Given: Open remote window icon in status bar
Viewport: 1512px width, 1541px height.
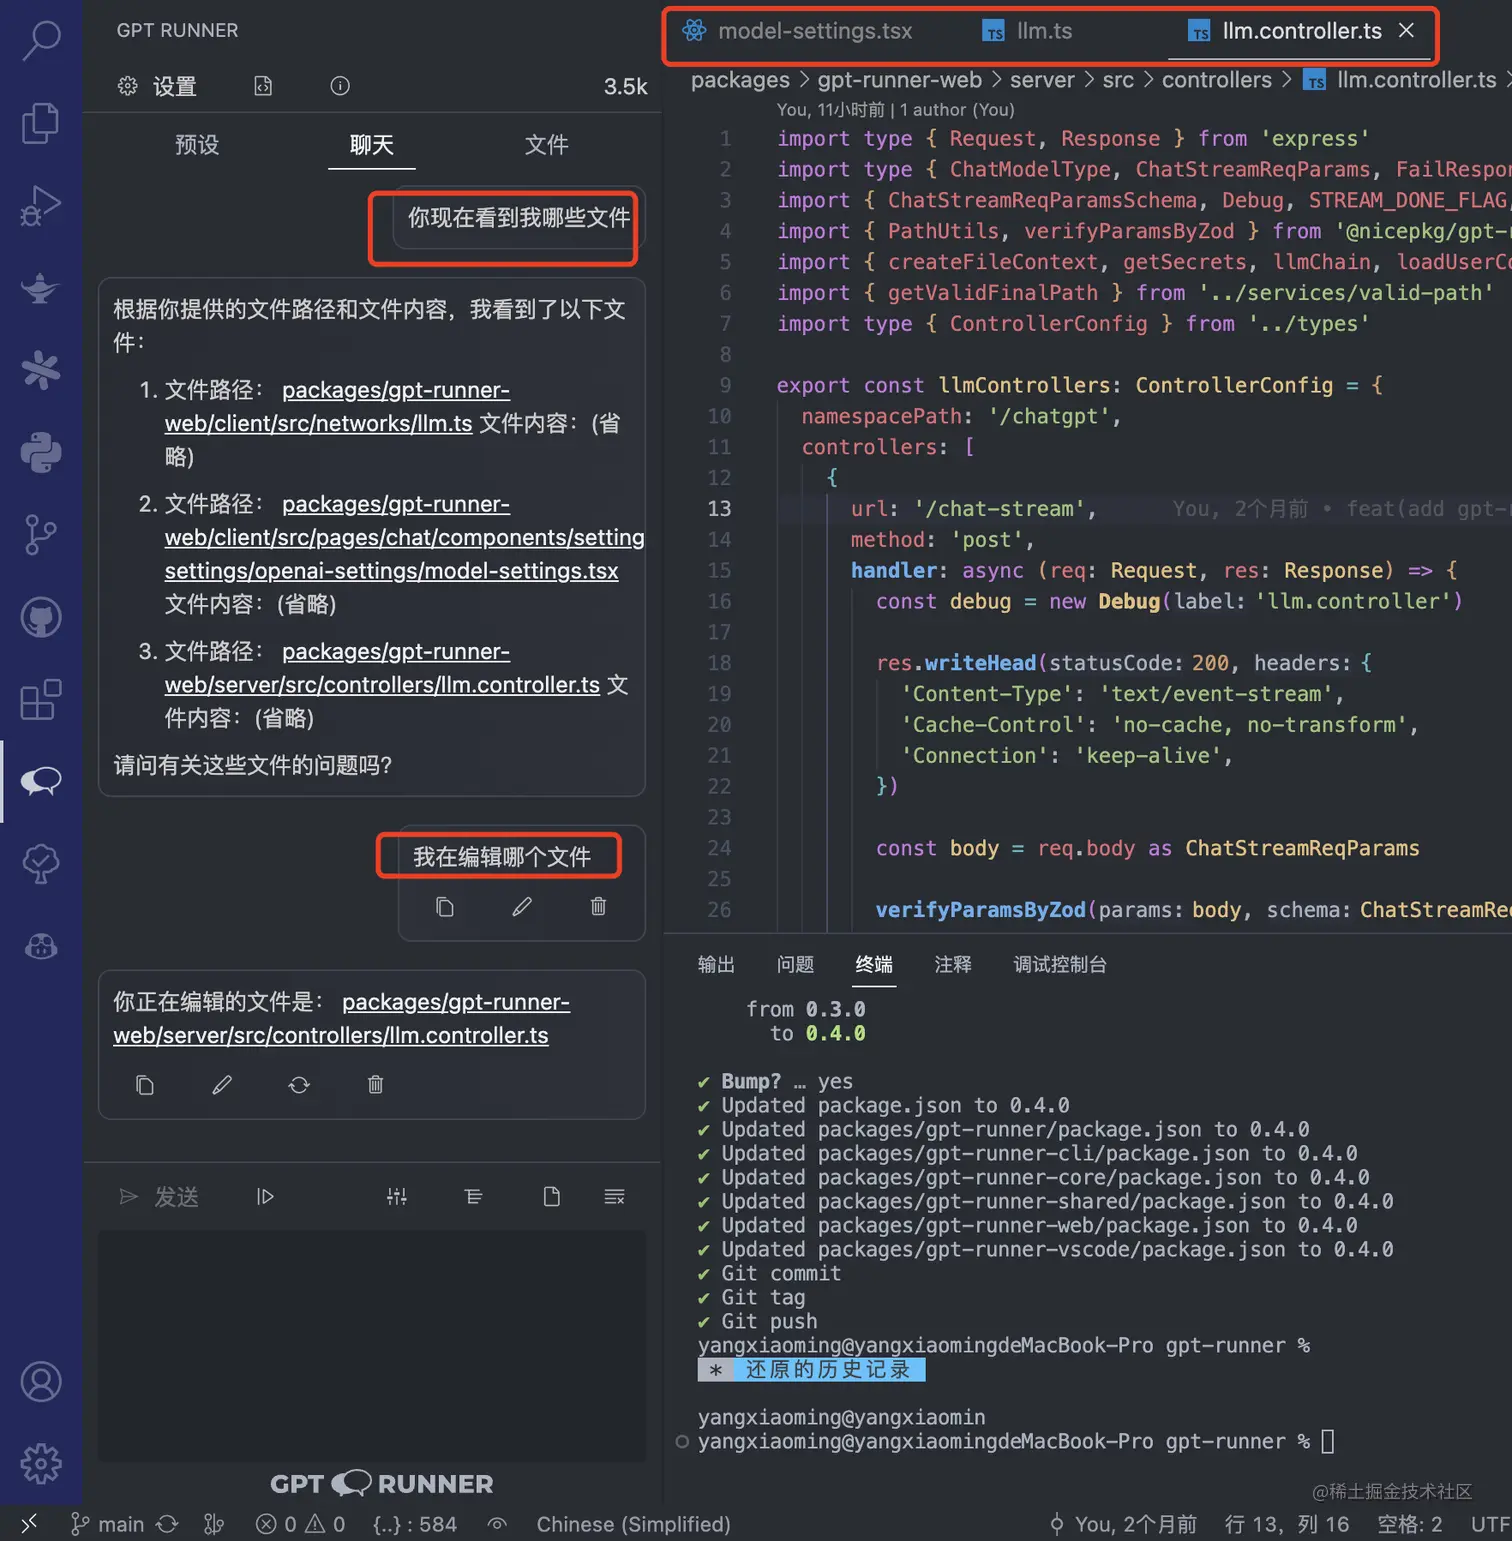Looking at the screenshot, I should [29, 1524].
